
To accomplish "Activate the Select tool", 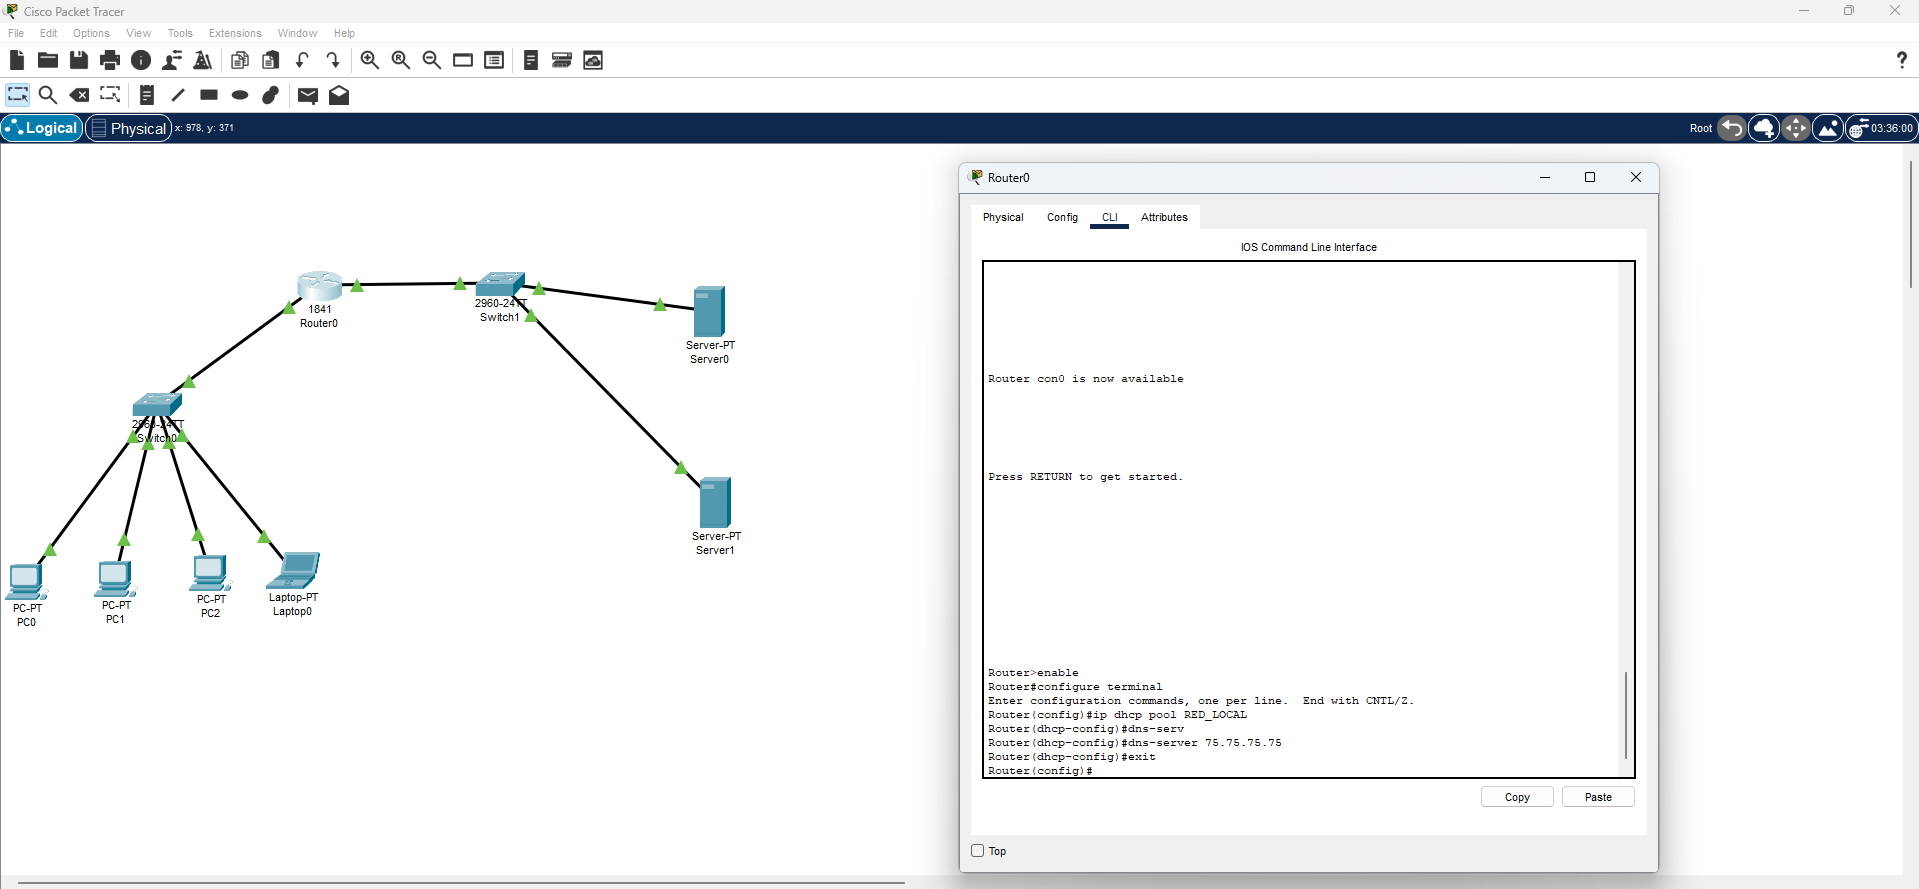I will click(18, 95).
